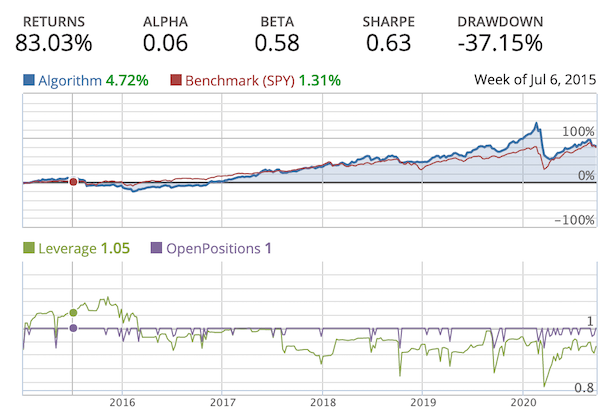Click the RETURNS 83.03% statistic
This screenshot has height=412, width=600.
click(x=56, y=35)
